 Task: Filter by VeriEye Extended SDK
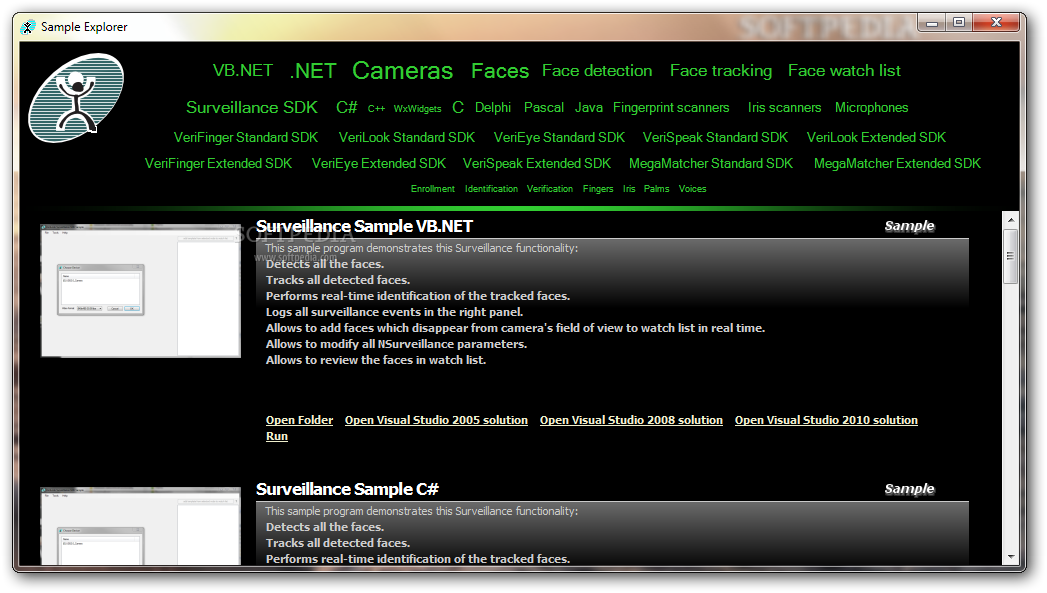tap(379, 164)
